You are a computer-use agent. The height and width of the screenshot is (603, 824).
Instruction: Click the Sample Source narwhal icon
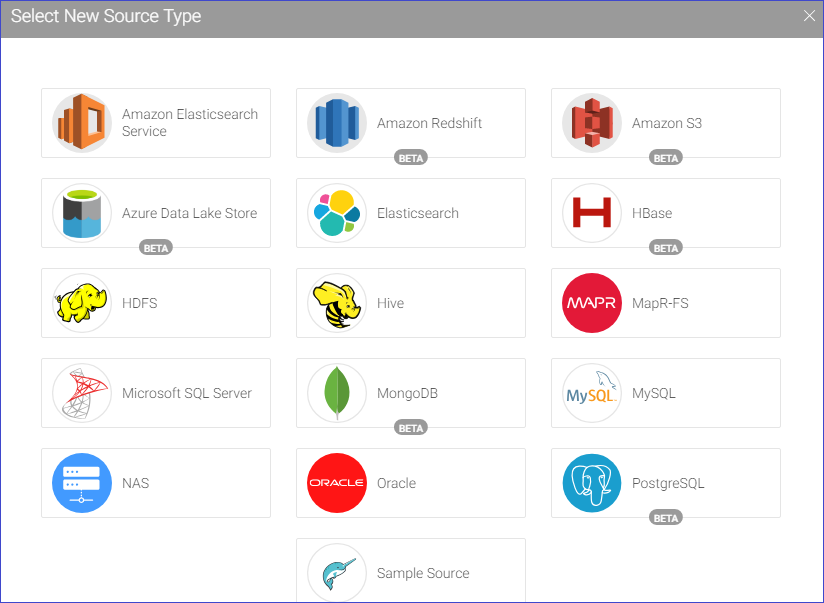(337, 573)
